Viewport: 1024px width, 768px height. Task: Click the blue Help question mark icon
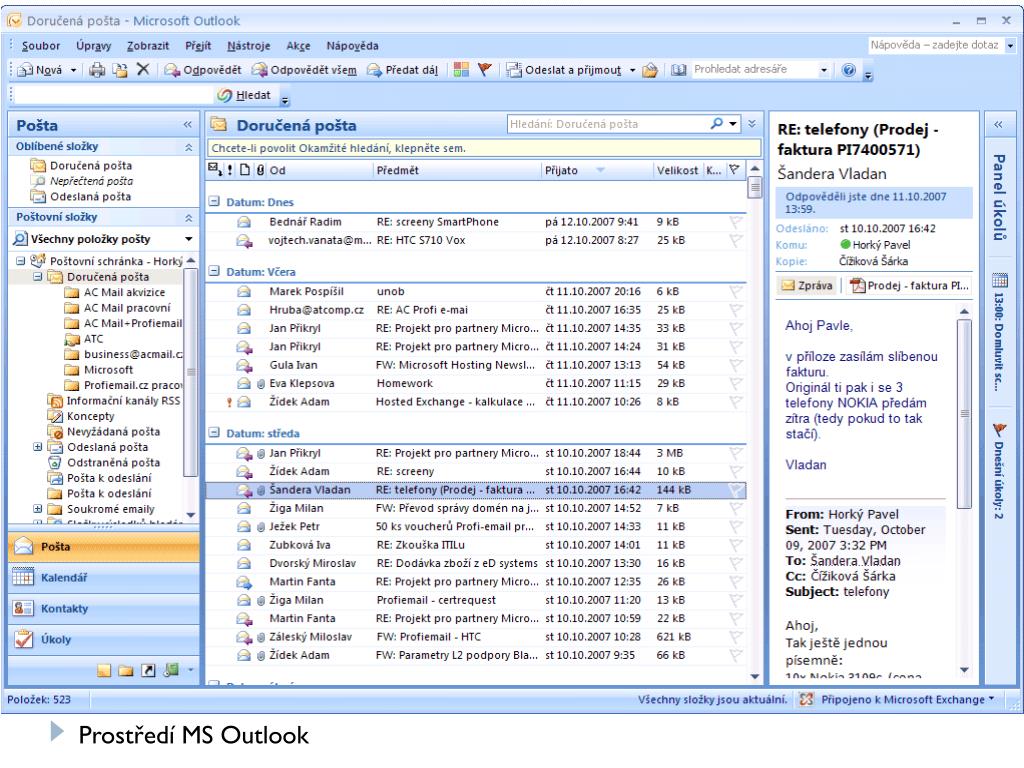(848, 70)
